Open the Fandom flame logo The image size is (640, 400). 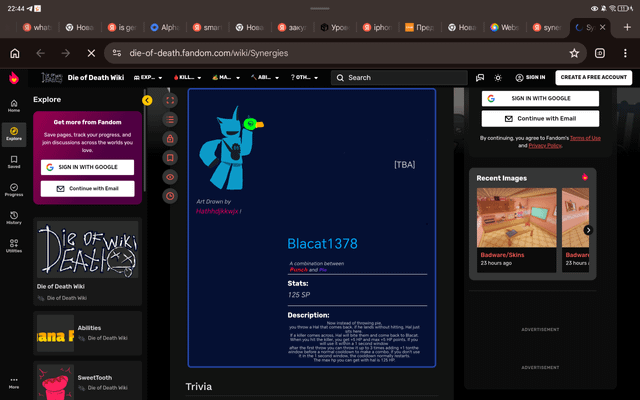tap(14, 78)
